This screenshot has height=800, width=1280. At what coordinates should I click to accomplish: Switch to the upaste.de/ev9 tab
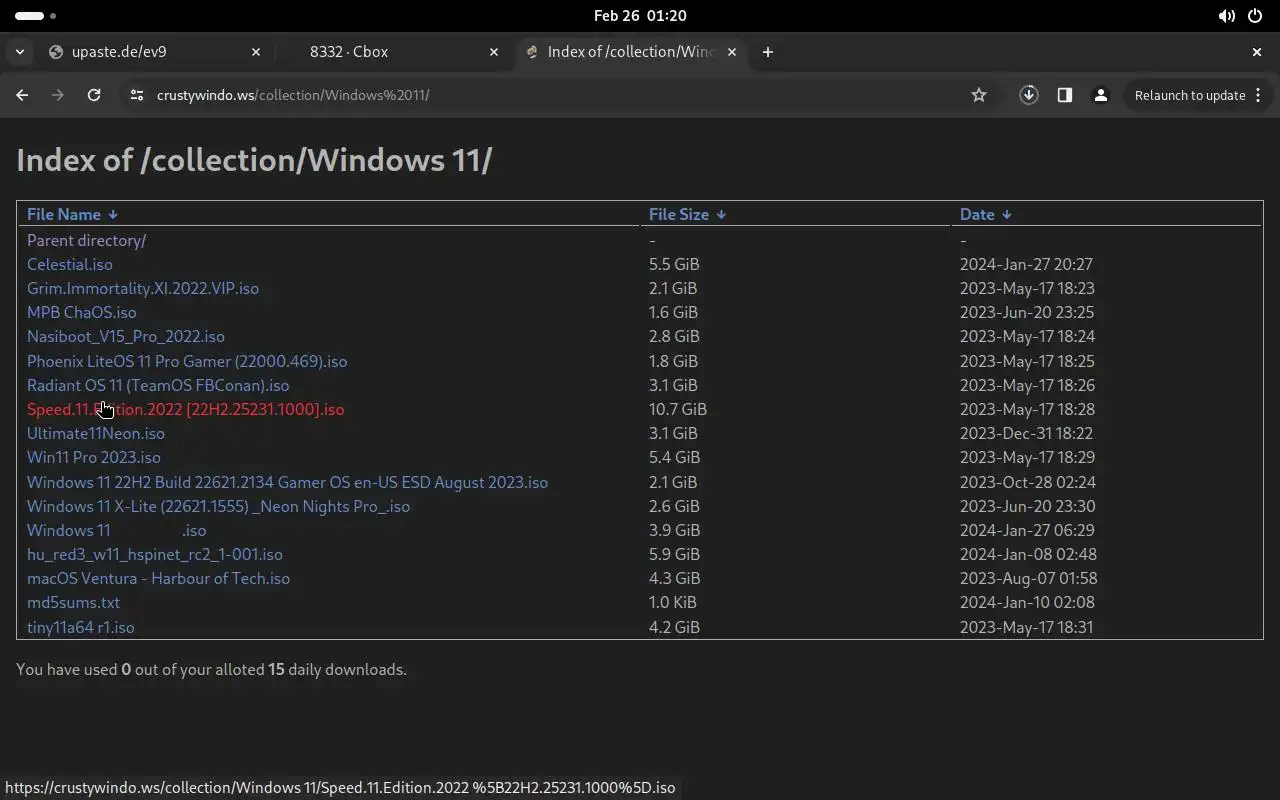point(154,52)
